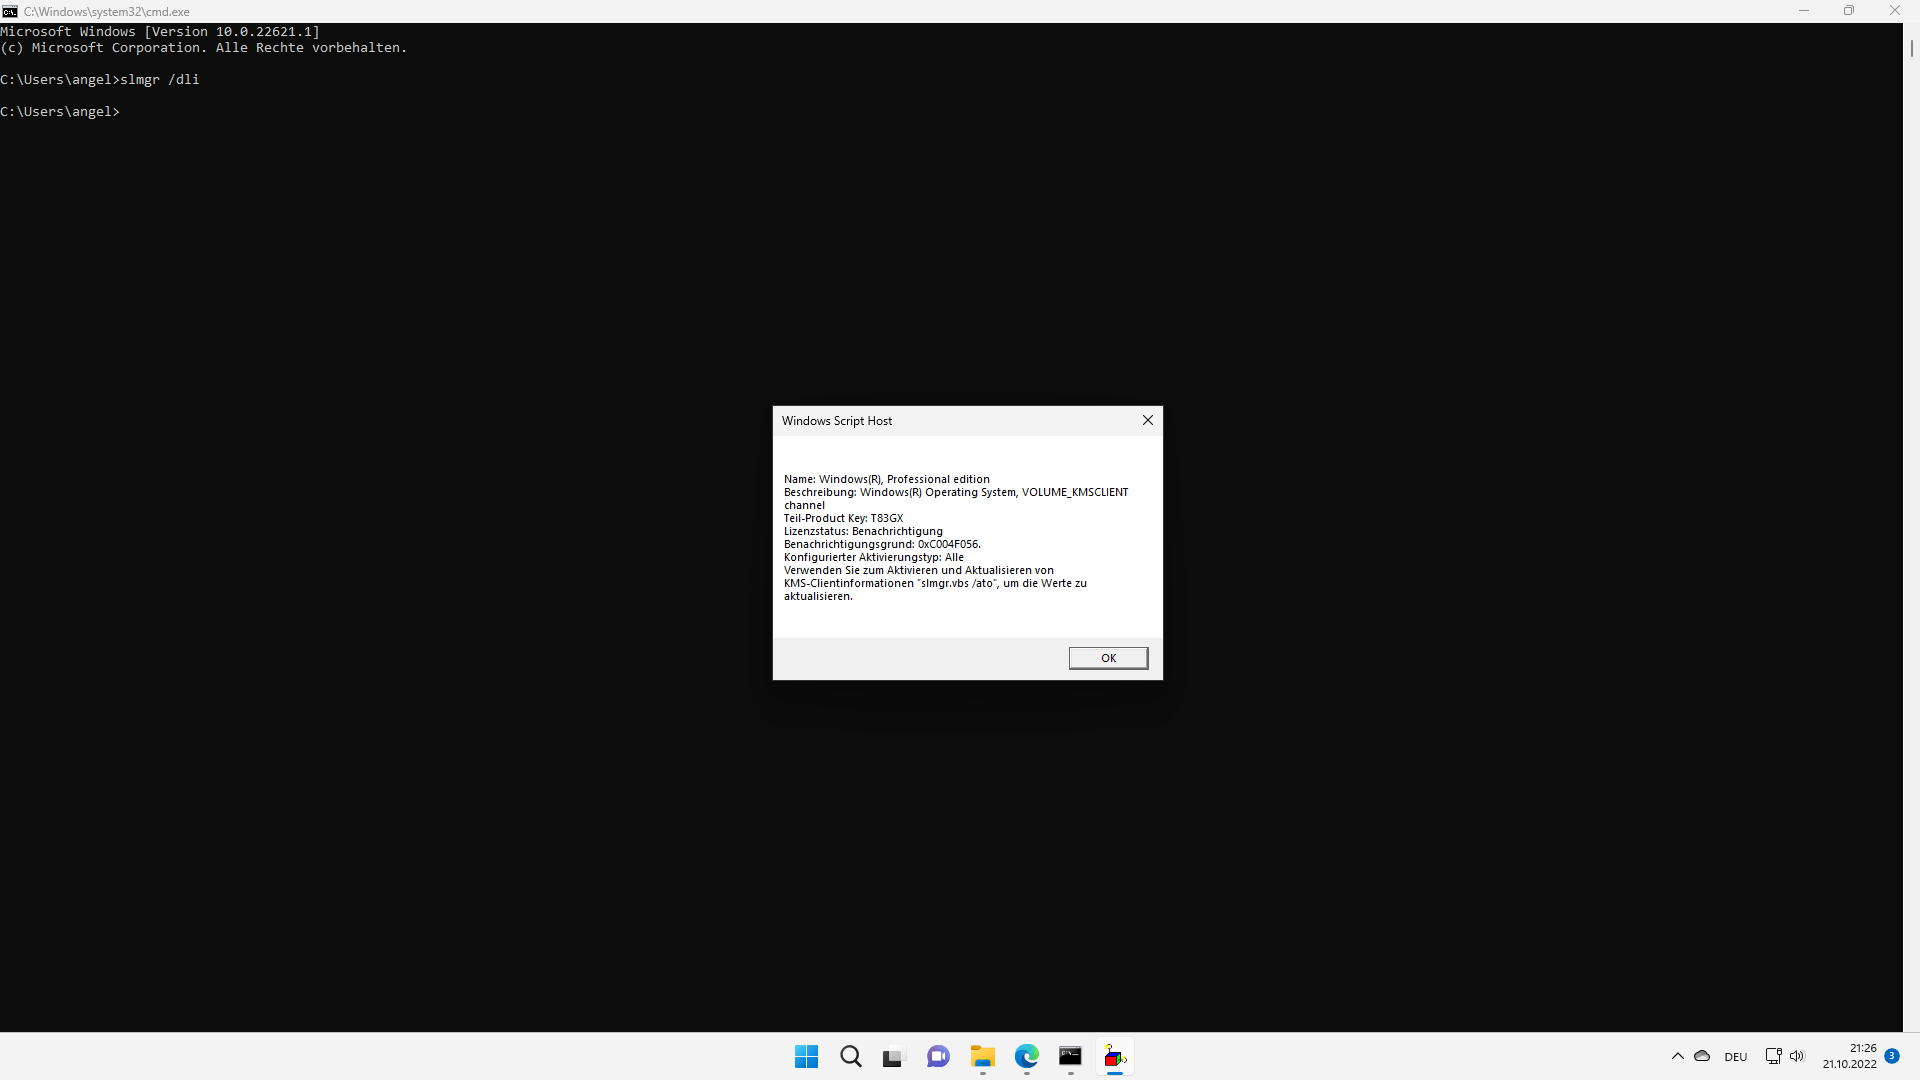1920x1080 pixels.
Task: Minimize the cmd.exe window
Action: (1804, 11)
